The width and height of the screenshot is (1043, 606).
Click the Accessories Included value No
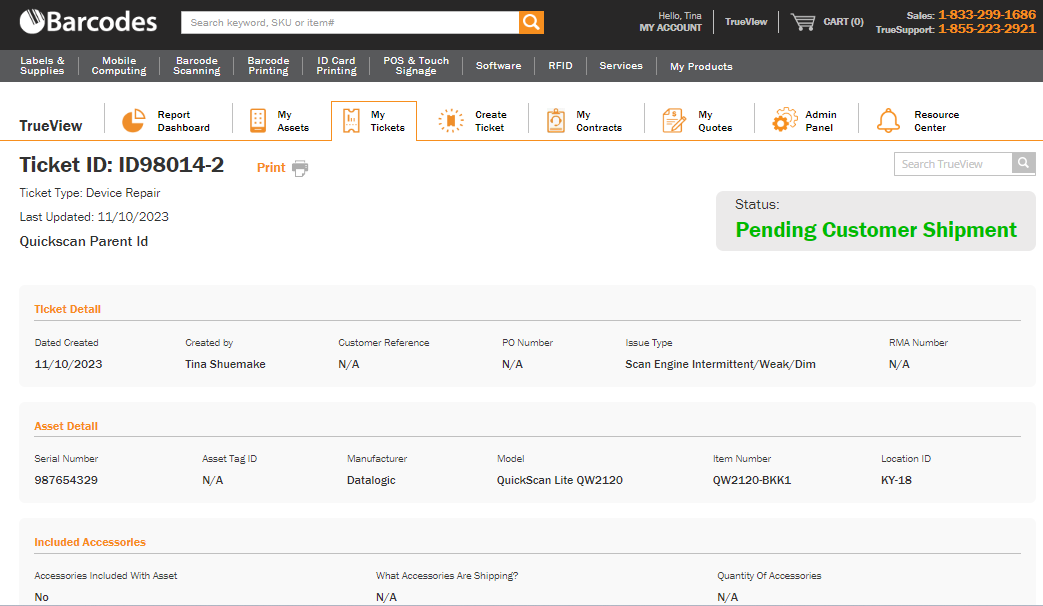tap(41, 597)
